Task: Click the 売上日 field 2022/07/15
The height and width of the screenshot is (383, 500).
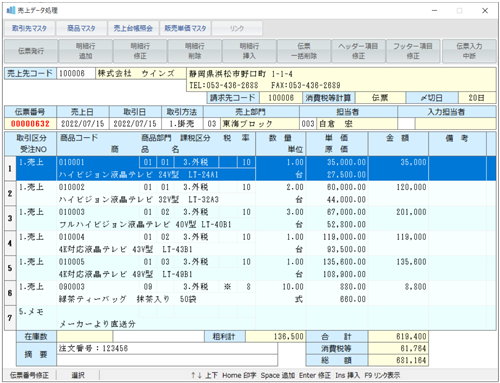Action: (83, 124)
